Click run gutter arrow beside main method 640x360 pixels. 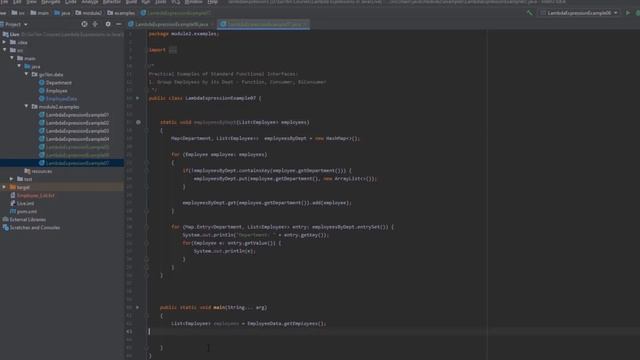click(138, 307)
